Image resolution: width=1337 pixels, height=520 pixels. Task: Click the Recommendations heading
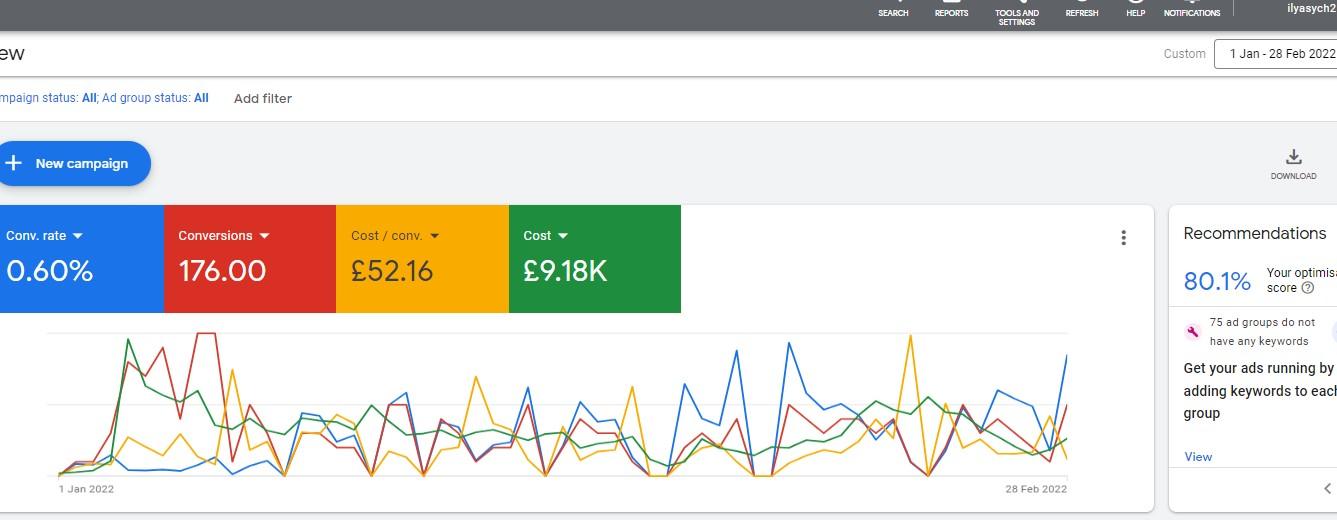[1255, 233]
